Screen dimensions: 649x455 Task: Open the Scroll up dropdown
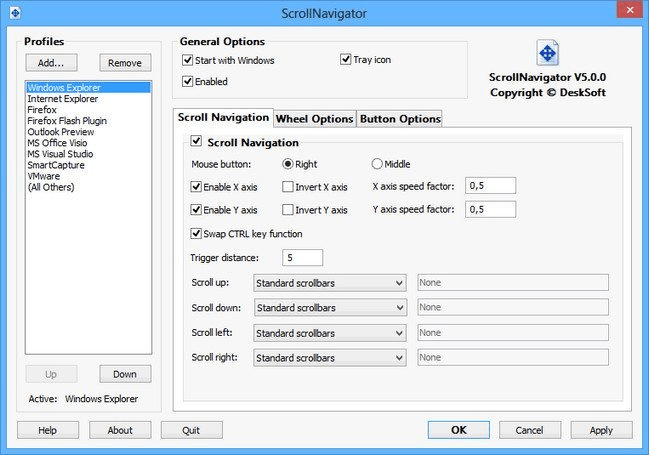[x=330, y=282]
